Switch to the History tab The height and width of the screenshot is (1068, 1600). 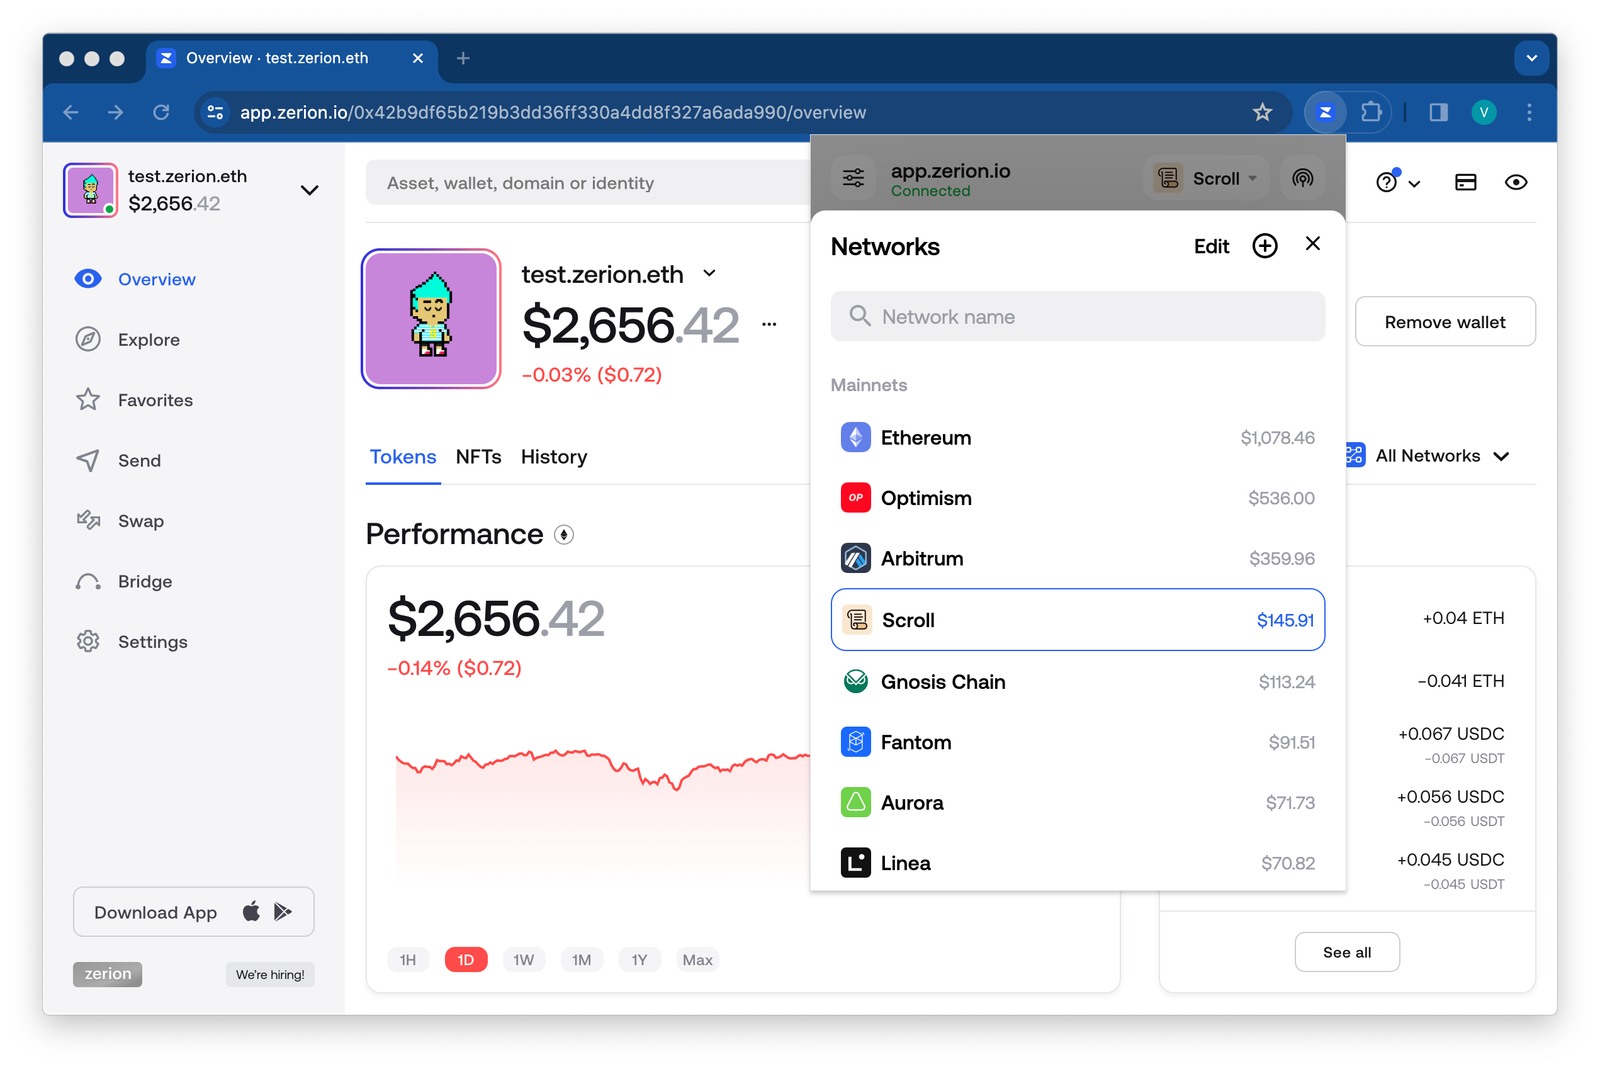coord(553,457)
